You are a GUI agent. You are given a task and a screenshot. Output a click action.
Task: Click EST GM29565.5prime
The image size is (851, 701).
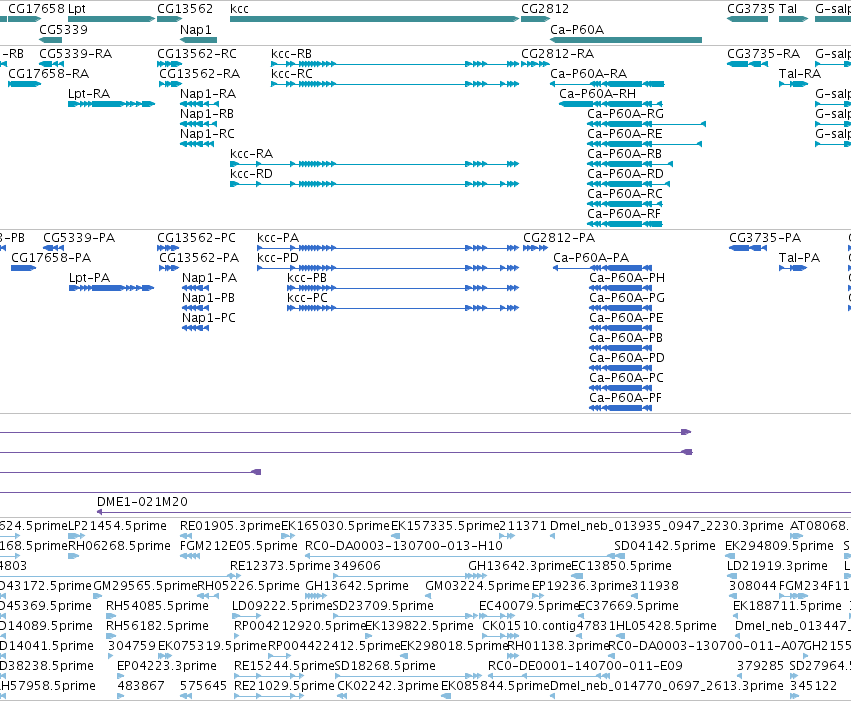[x=145, y=586]
